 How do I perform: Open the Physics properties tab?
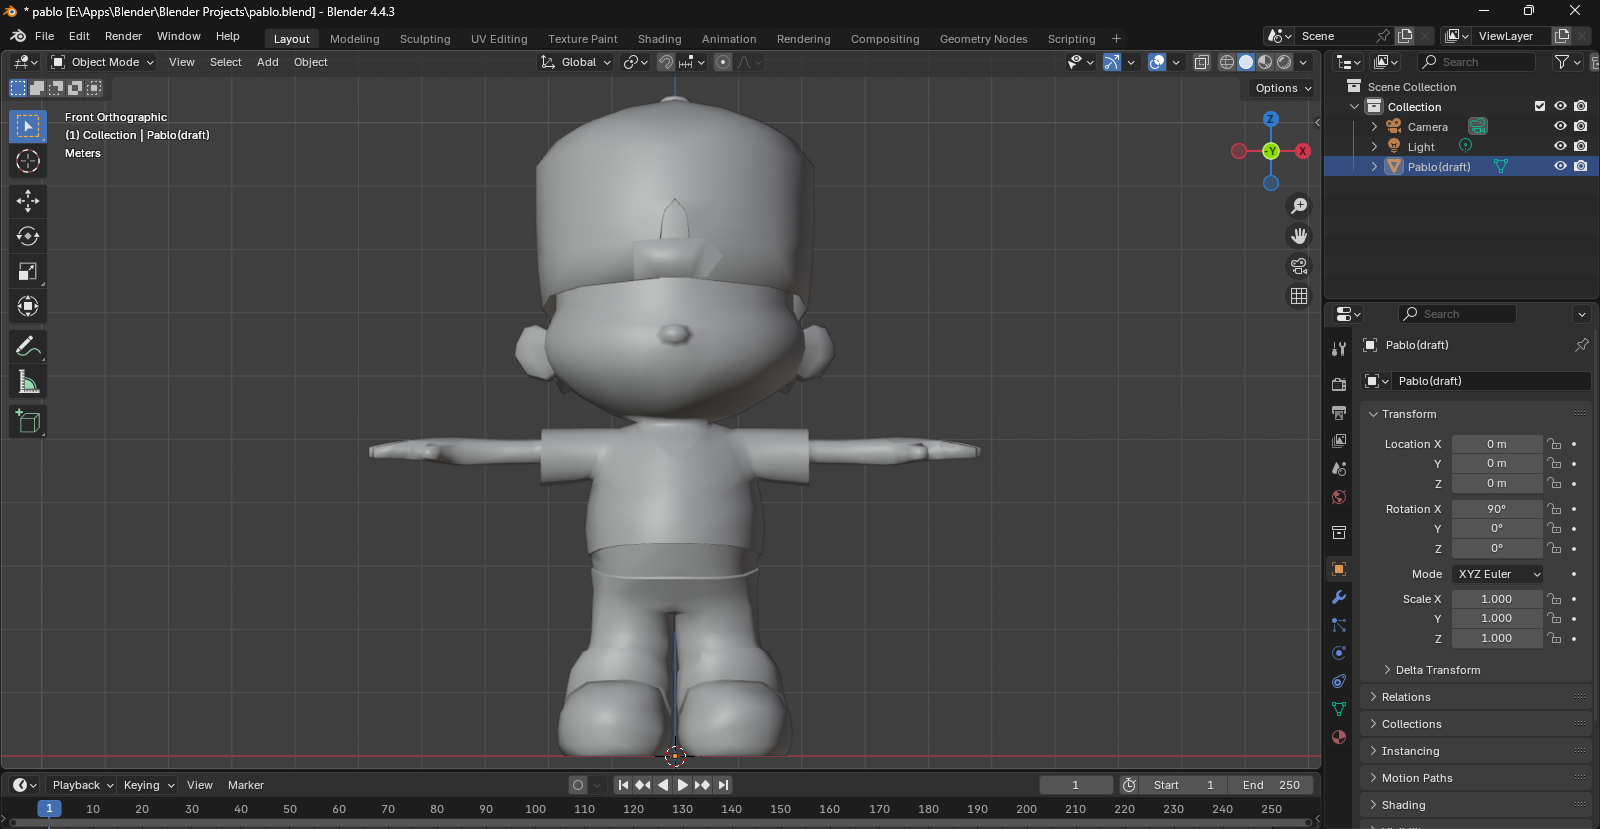coord(1339,653)
